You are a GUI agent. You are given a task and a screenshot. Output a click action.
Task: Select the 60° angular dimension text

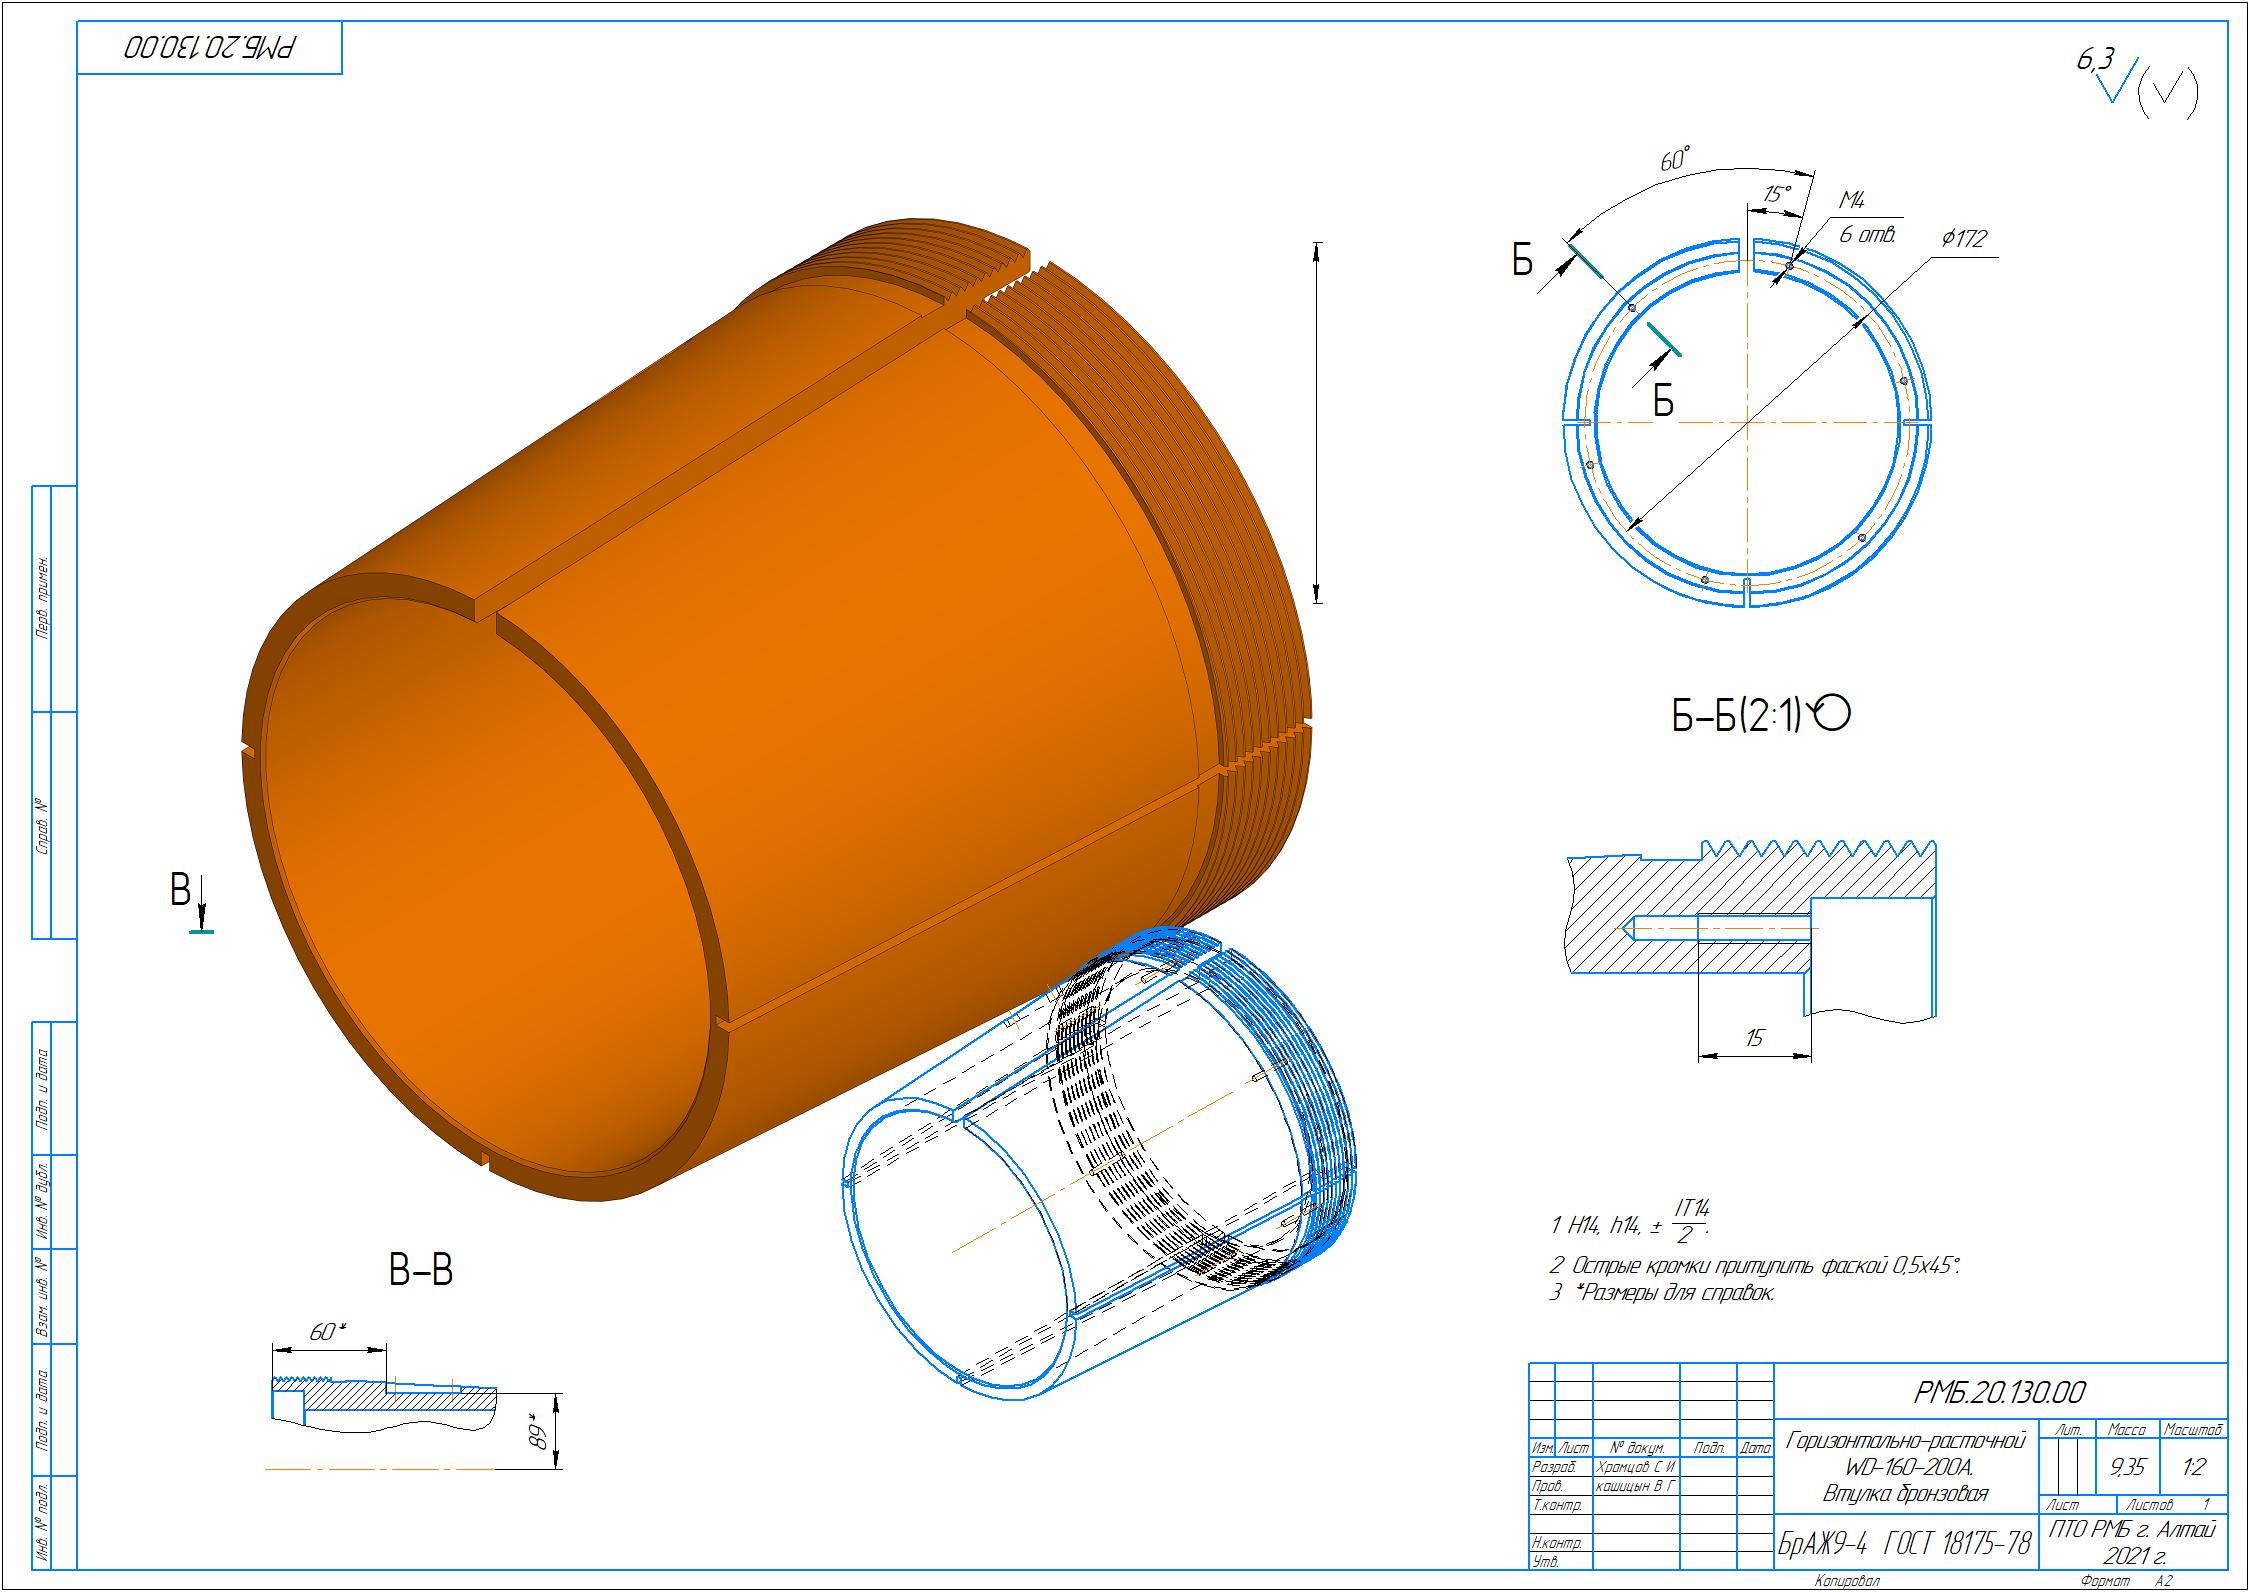click(x=1675, y=161)
